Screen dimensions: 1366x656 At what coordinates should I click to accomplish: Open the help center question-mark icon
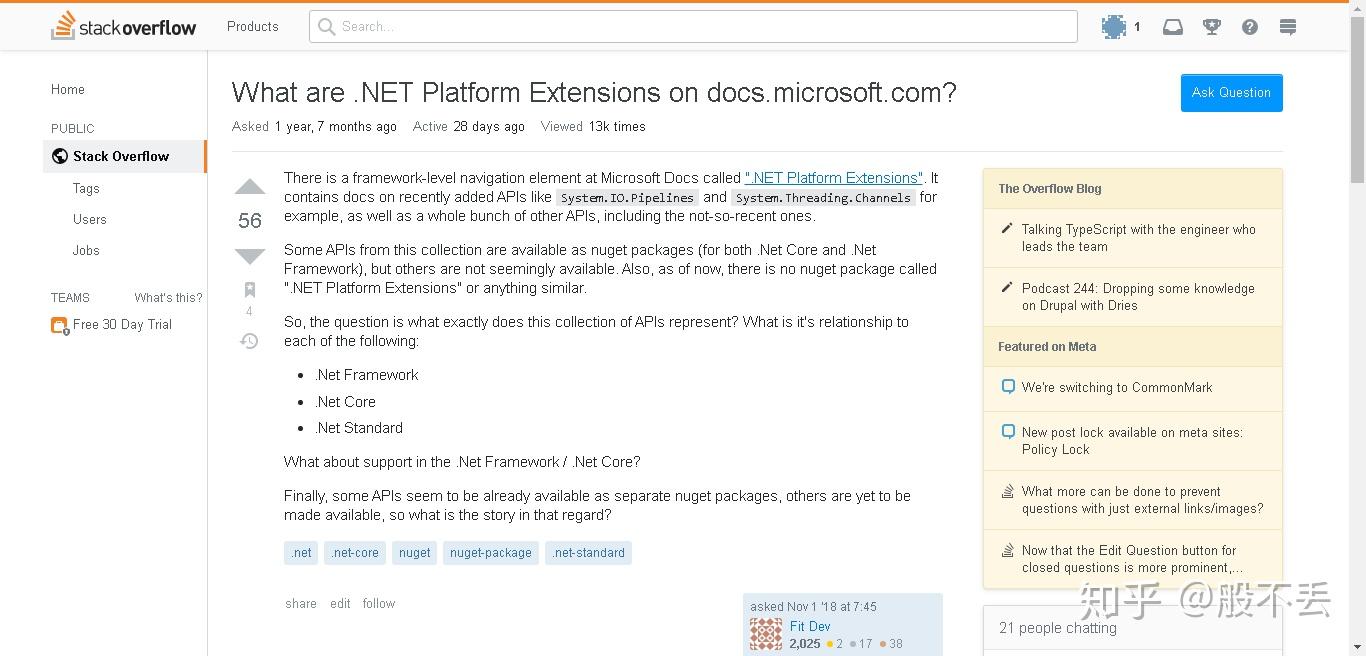(x=1250, y=27)
